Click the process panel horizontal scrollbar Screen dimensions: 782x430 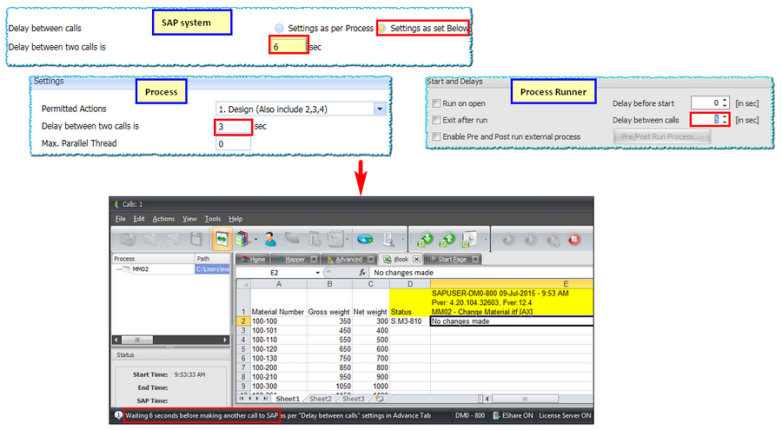[x=171, y=340]
